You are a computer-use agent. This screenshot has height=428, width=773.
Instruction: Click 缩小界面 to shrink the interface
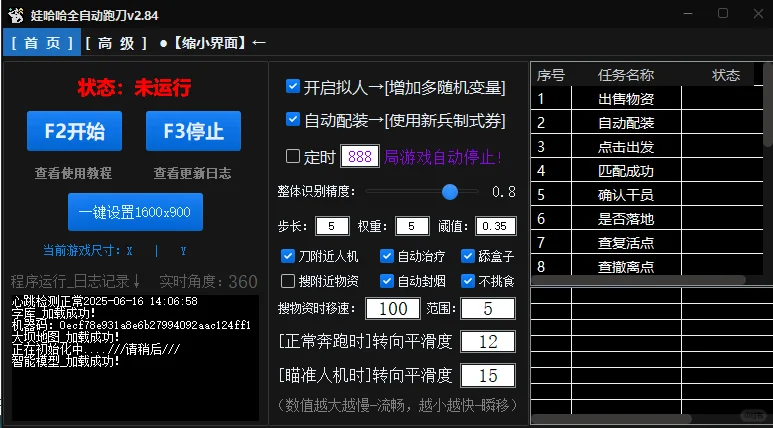212,43
